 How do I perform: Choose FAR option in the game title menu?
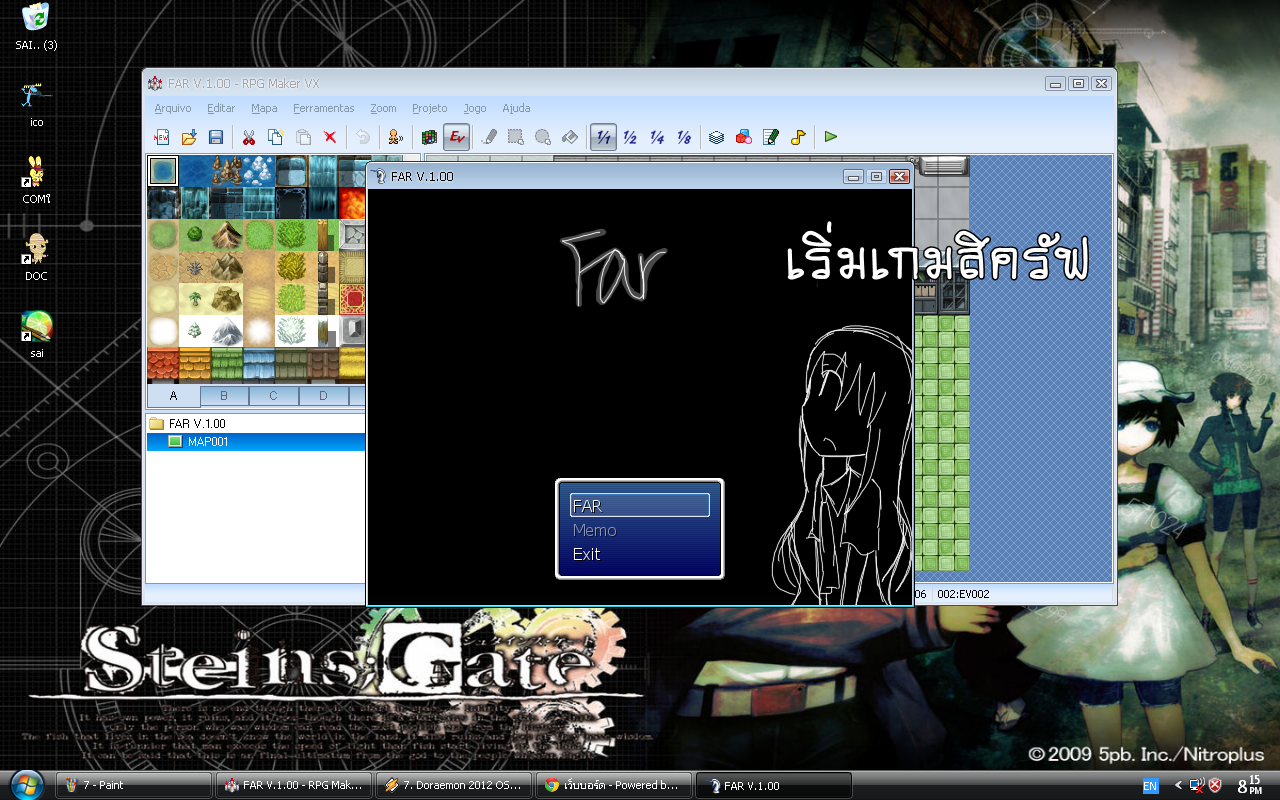point(639,506)
